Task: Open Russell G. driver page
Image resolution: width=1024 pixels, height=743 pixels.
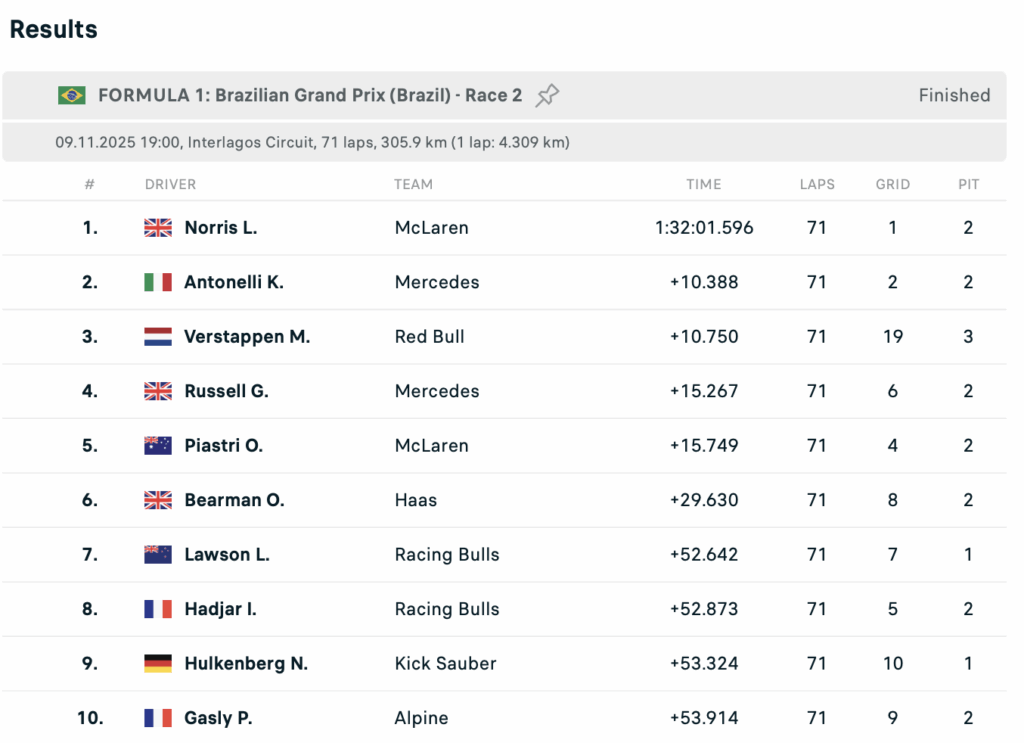Action: pos(226,391)
